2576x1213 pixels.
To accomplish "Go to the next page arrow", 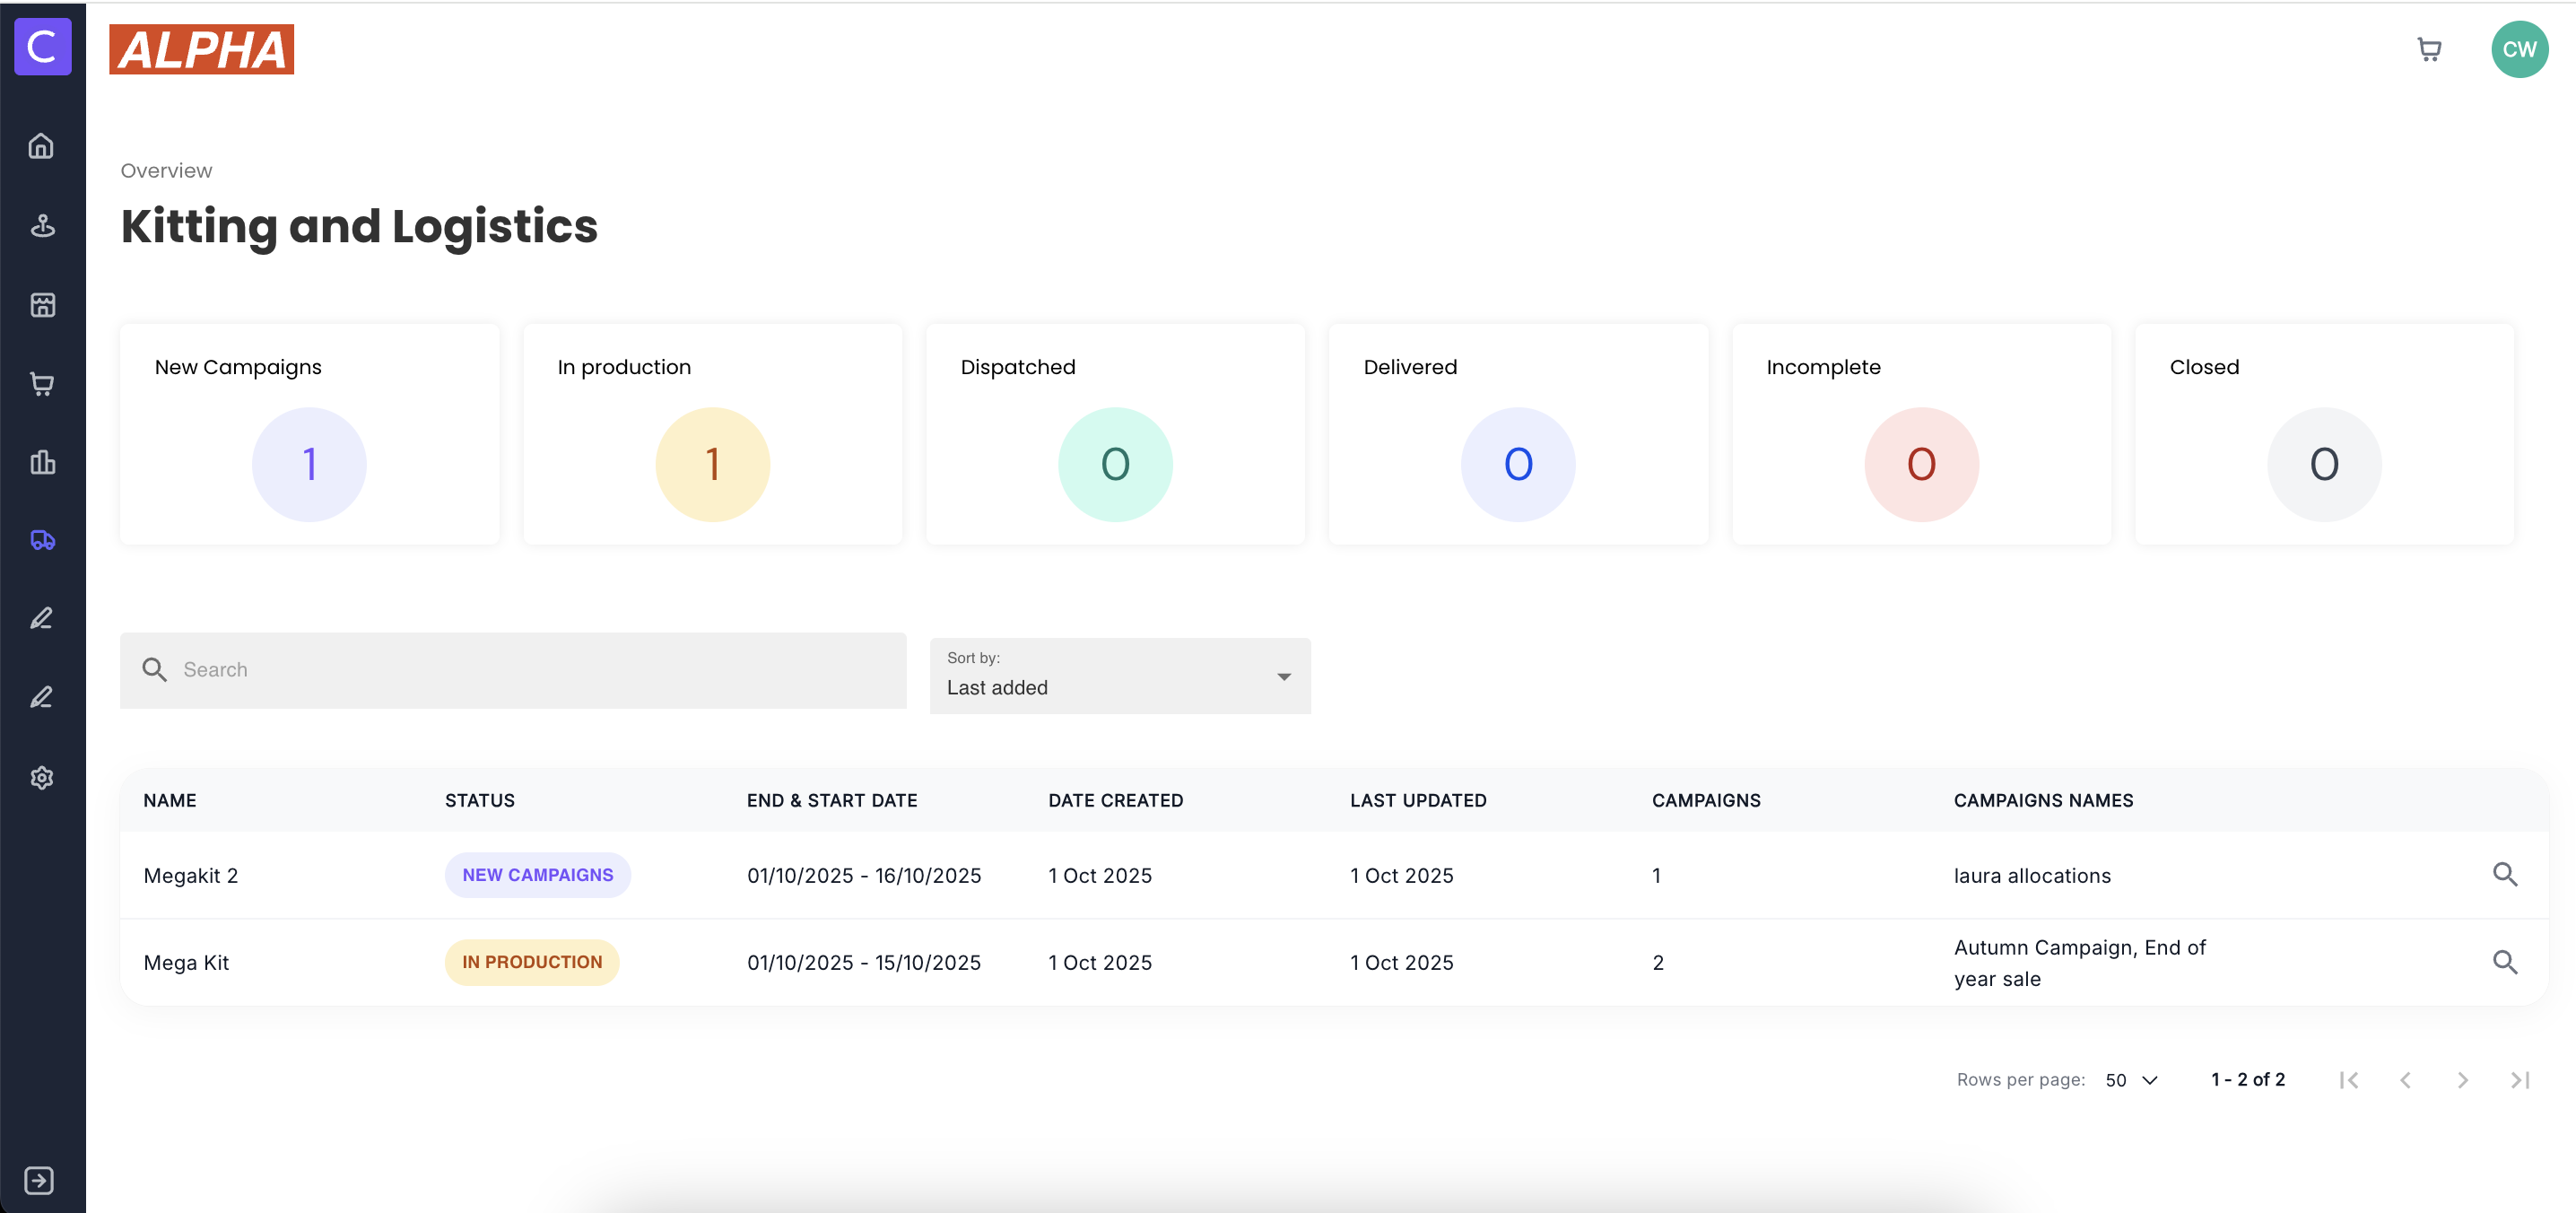I will point(2463,1080).
